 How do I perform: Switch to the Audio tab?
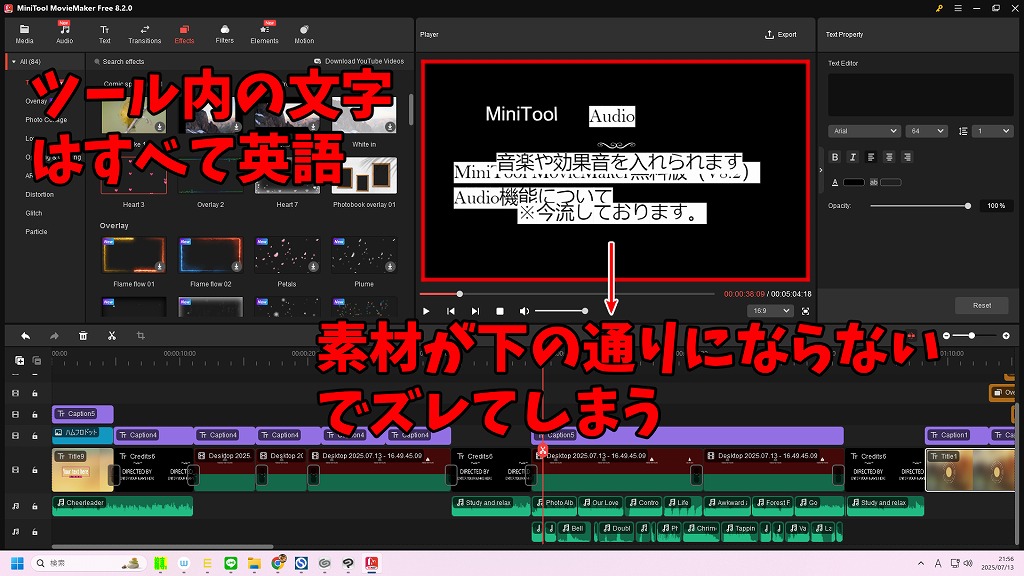tap(65, 35)
